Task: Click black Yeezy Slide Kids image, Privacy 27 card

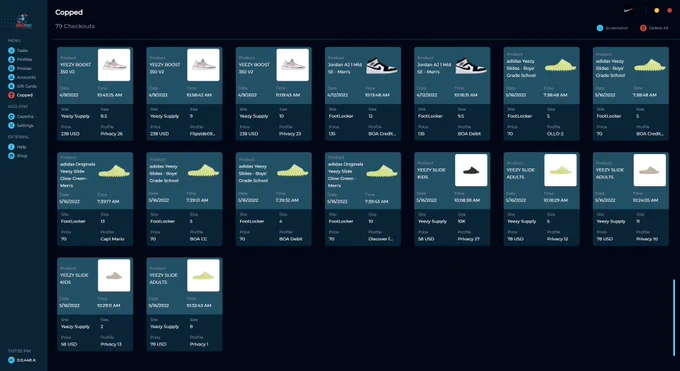Action: tap(471, 170)
